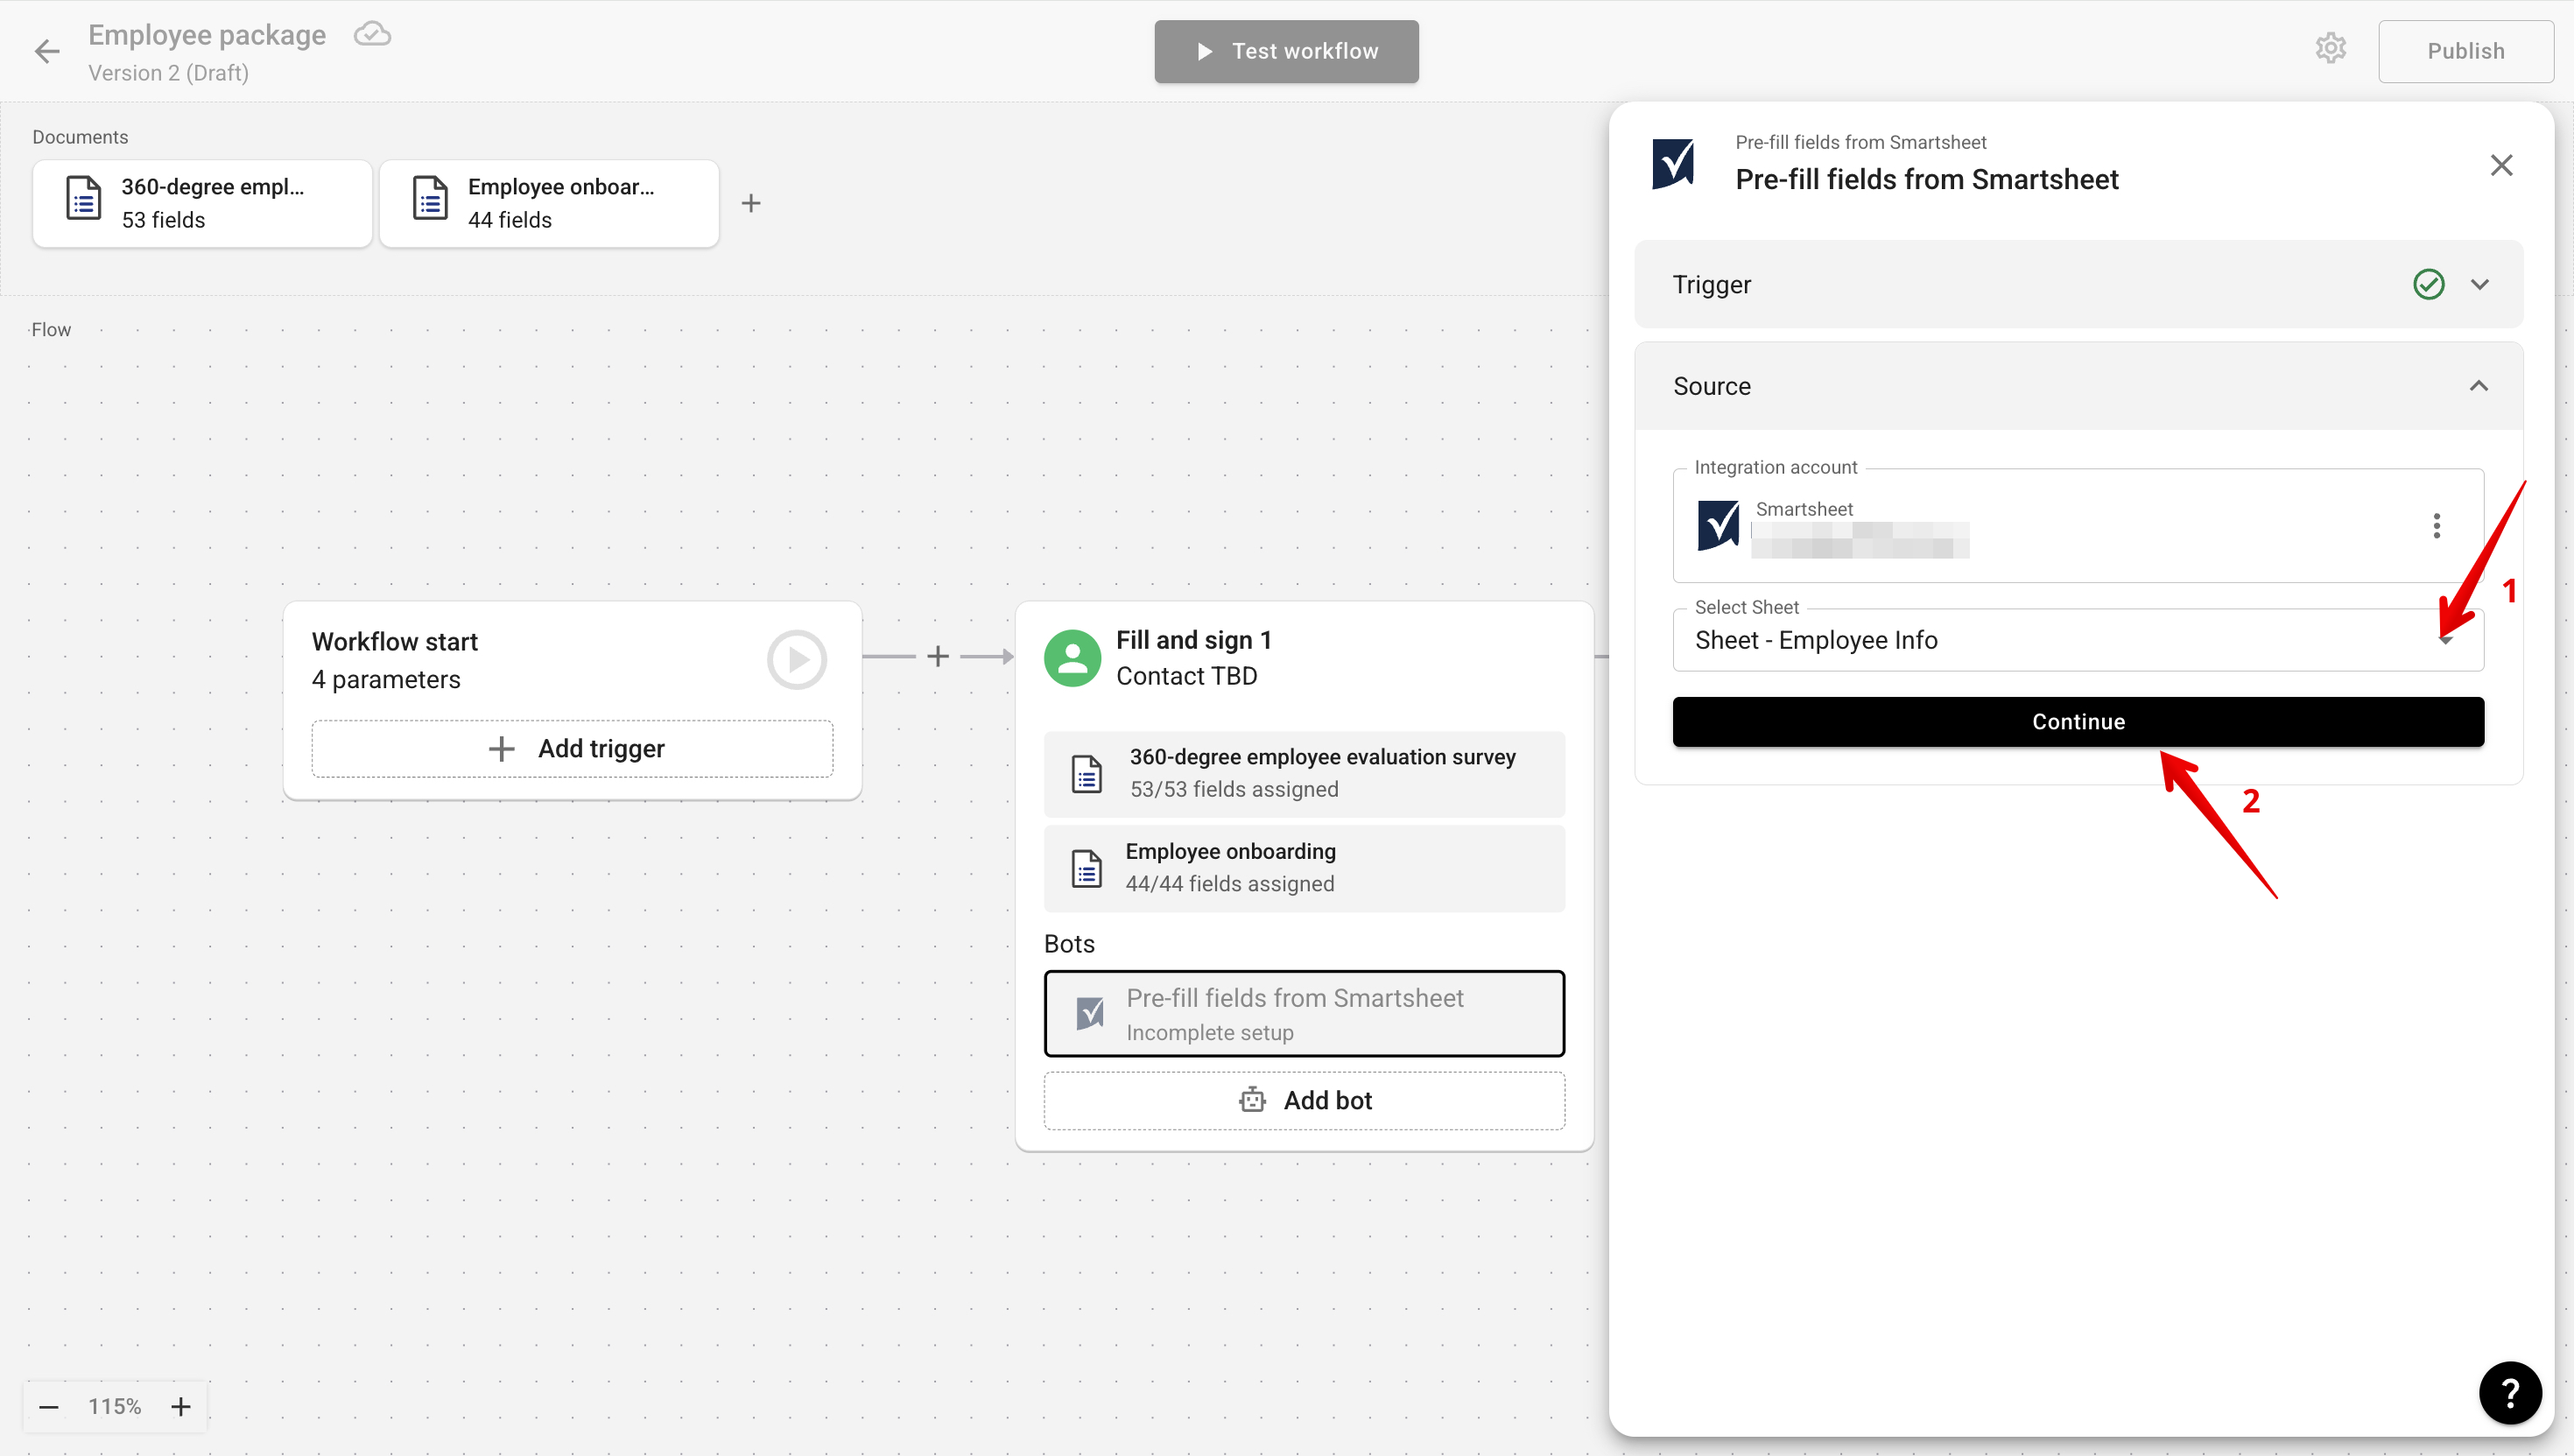Screen dimensions: 2574x1456
Task: Run the Workflow start play icon
Action: pyautogui.click(x=797, y=660)
